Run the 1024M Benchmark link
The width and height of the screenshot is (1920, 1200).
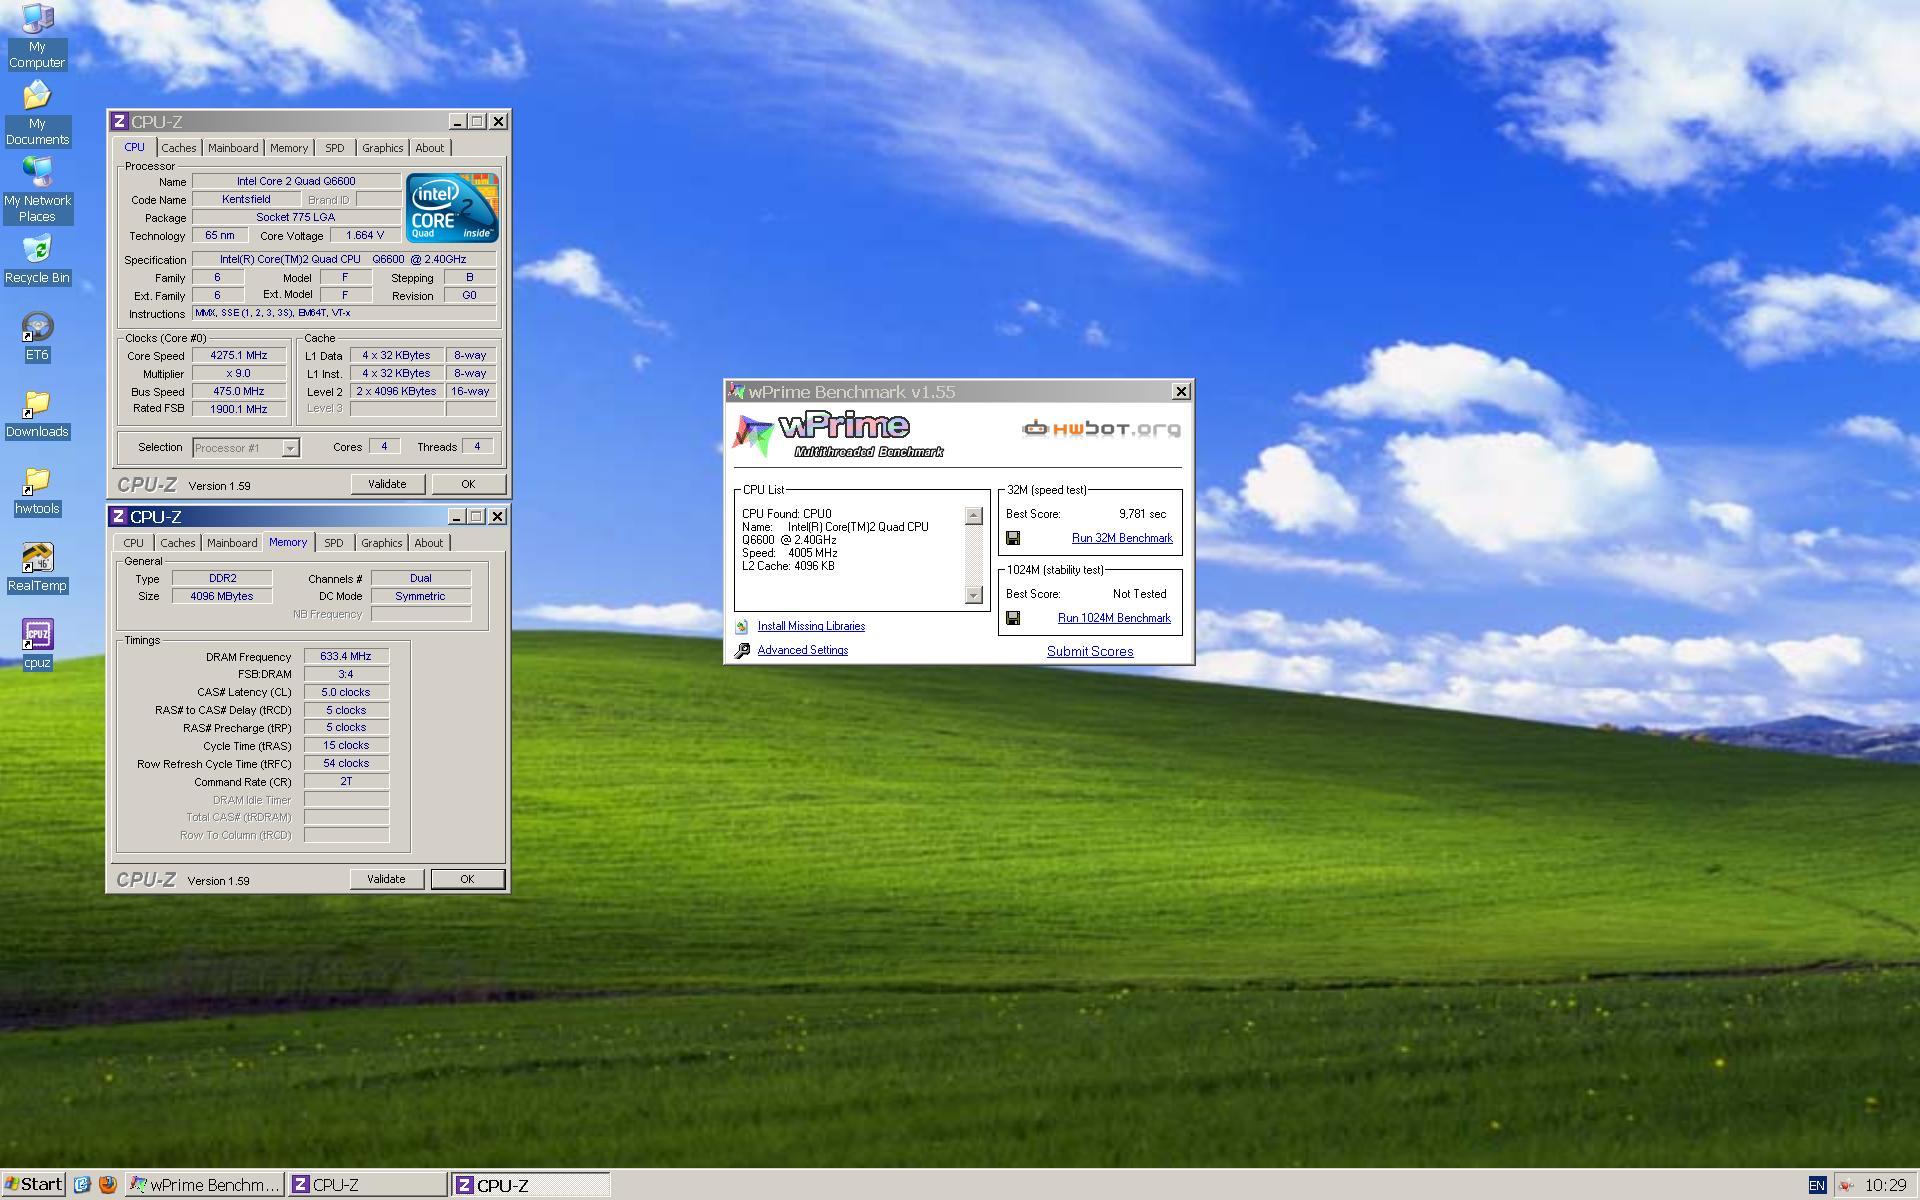click(1114, 618)
